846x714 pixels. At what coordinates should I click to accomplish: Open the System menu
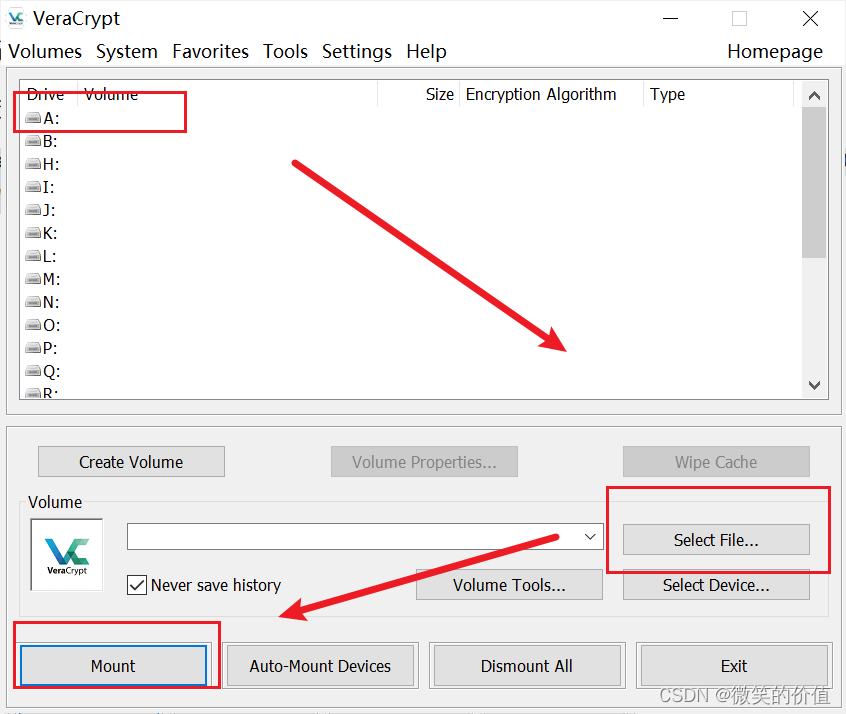(127, 52)
